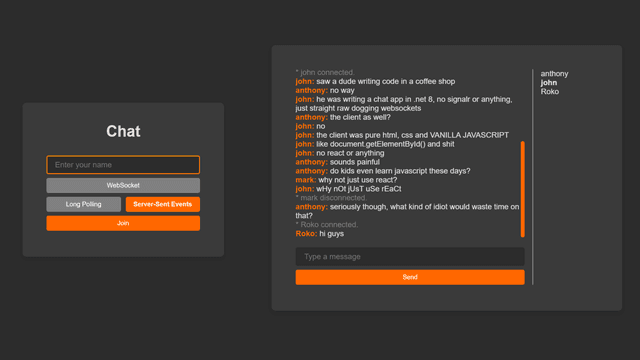Select Roko in the user list
The image size is (640, 360).
(550, 91)
